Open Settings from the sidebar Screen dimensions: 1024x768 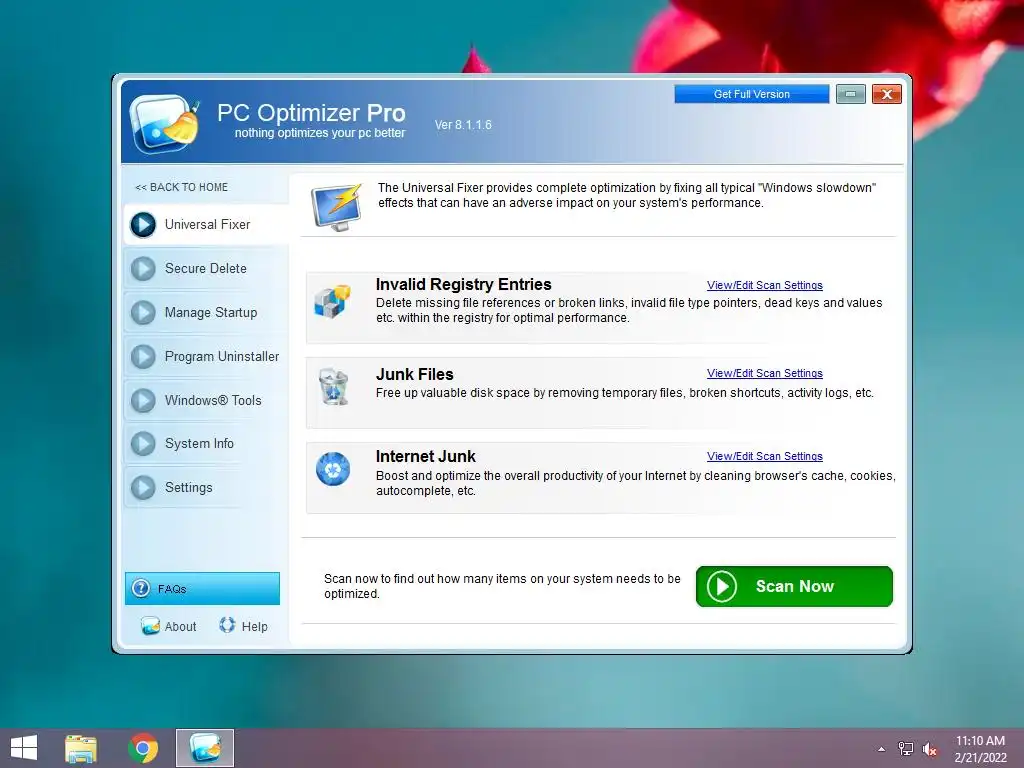(x=206, y=487)
